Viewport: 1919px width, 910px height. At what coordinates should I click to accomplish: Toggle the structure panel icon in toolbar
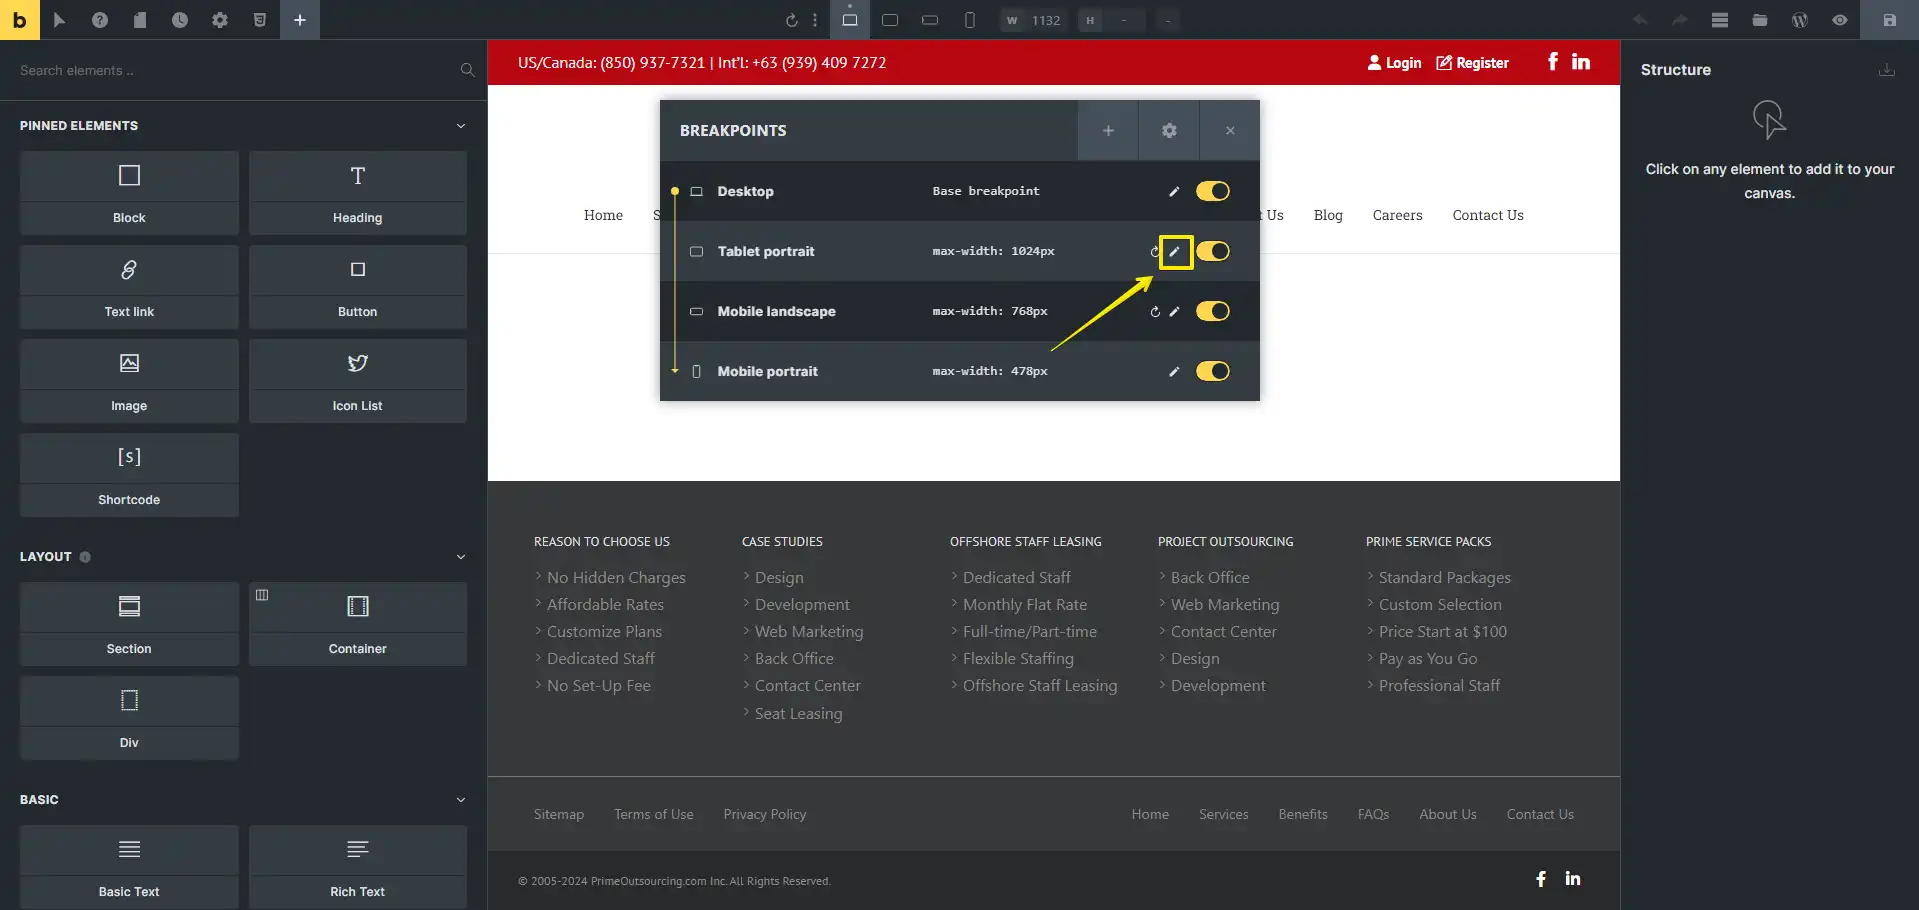(x=1720, y=20)
